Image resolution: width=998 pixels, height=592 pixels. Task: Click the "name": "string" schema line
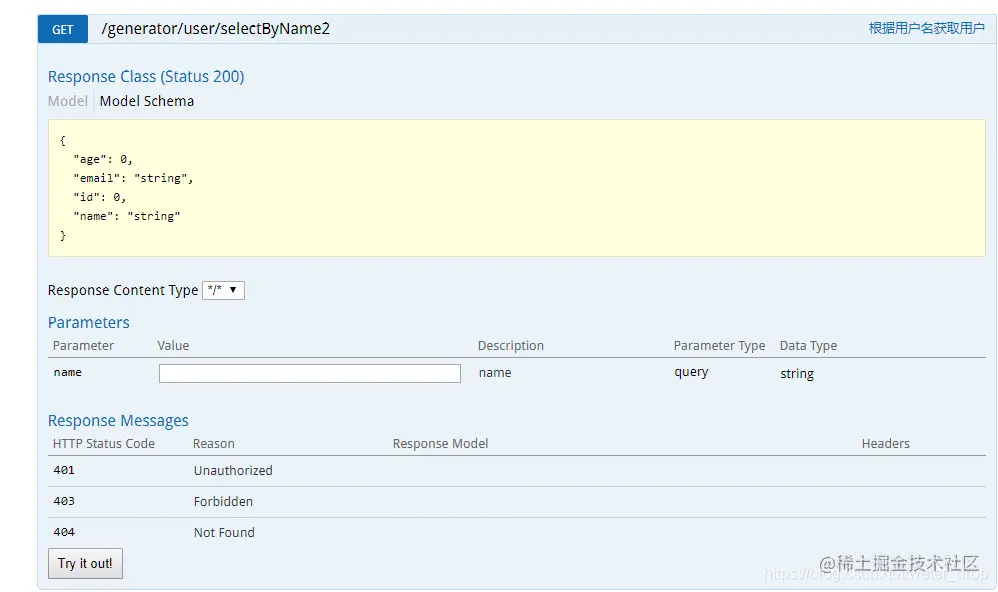[127, 216]
